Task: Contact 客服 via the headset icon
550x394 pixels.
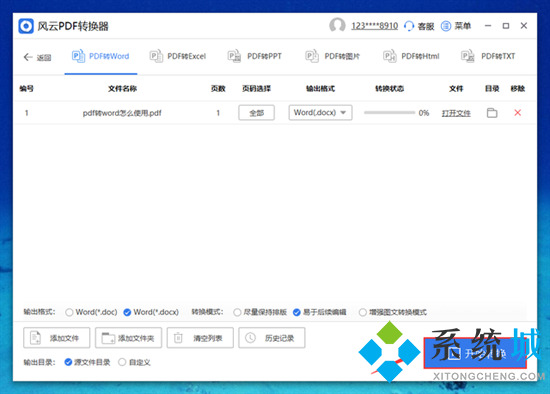Action: click(x=409, y=26)
